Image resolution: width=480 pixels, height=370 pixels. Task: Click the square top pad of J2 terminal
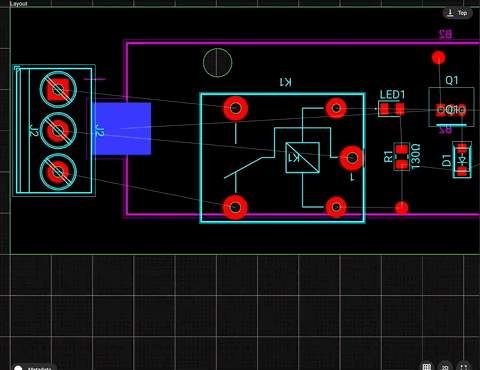pyautogui.click(x=58, y=90)
